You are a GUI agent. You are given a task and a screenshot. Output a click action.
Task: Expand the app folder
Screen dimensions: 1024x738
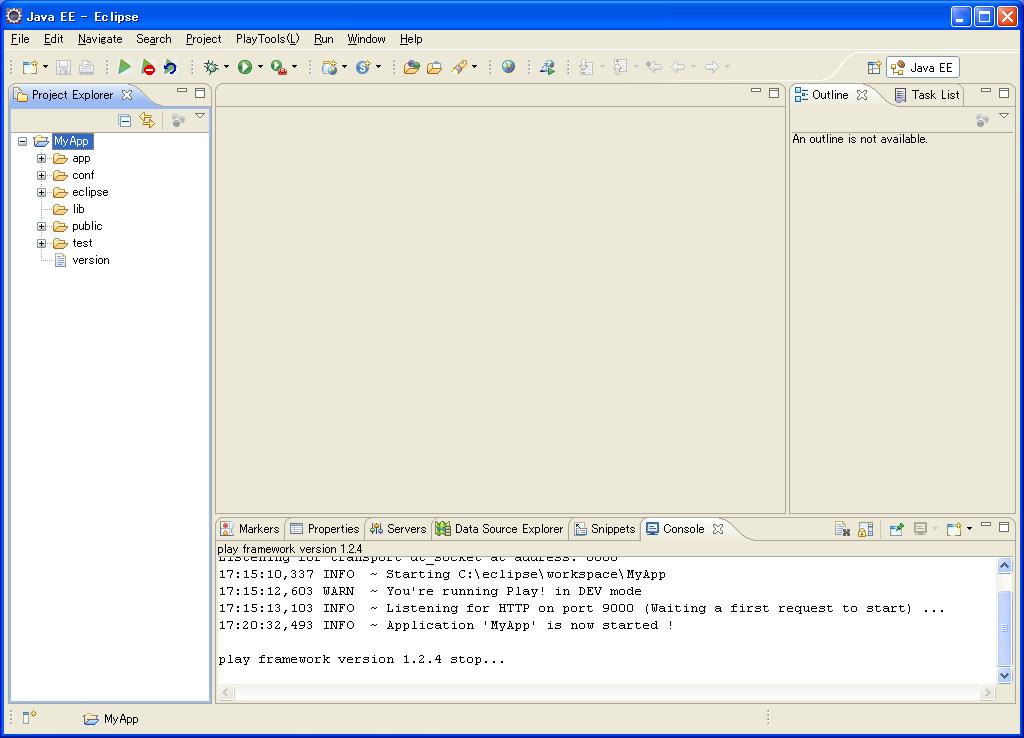point(41,158)
